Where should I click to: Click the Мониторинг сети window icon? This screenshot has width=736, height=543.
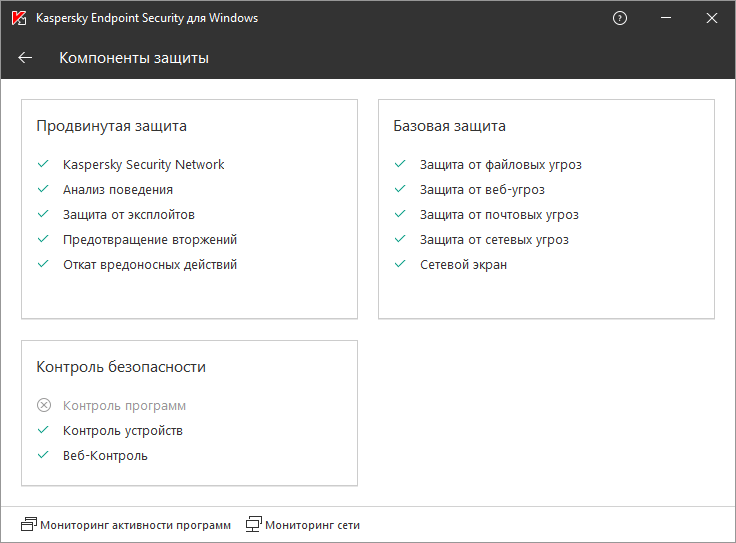pyautogui.click(x=254, y=524)
